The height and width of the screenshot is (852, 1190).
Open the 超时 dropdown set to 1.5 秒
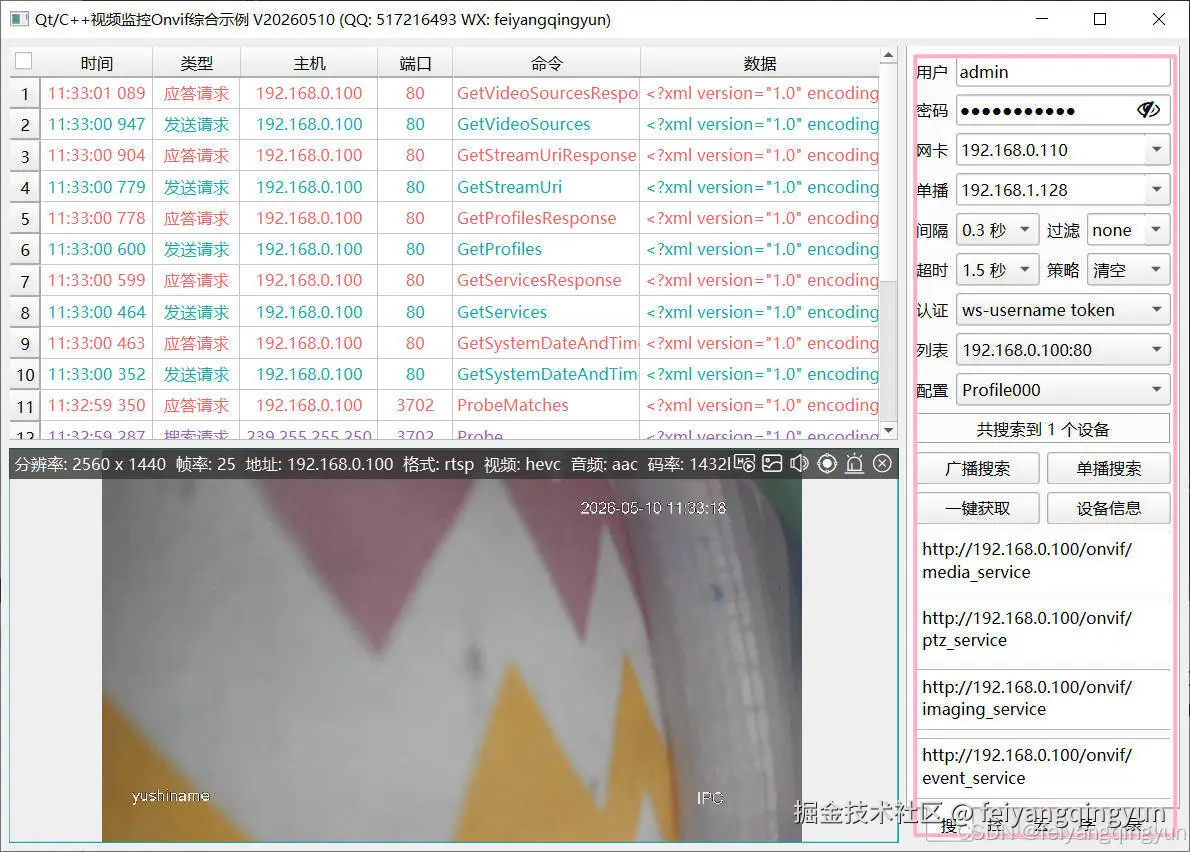coord(996,270)
